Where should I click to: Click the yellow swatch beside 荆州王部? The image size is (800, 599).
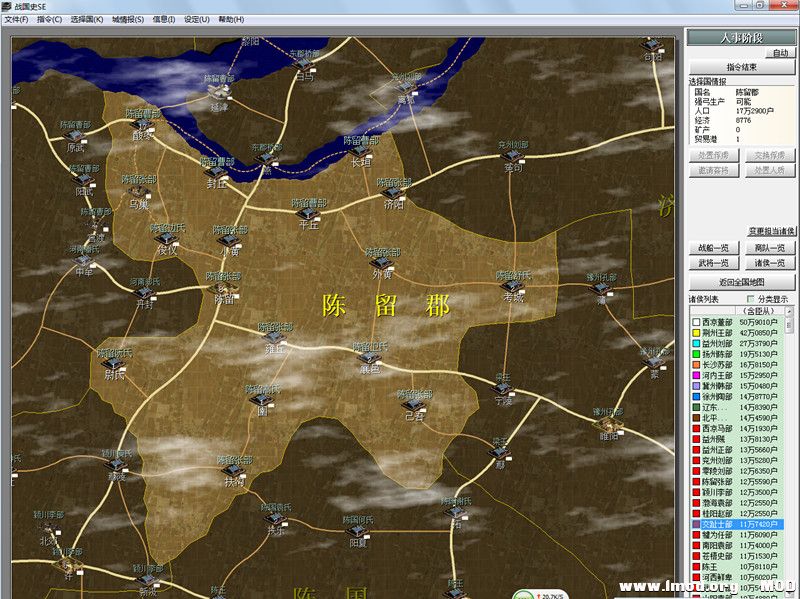point(695,333)
